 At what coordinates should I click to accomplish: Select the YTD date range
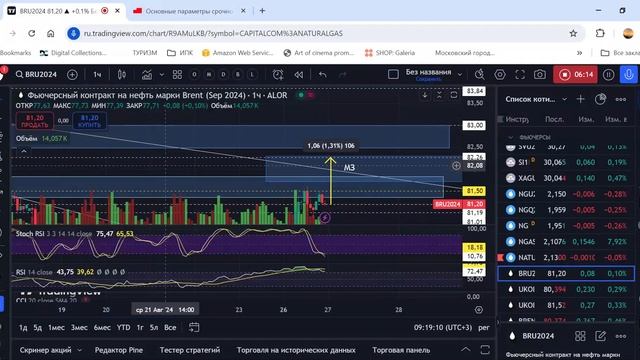pyautogui.click(x=123, y=327)
